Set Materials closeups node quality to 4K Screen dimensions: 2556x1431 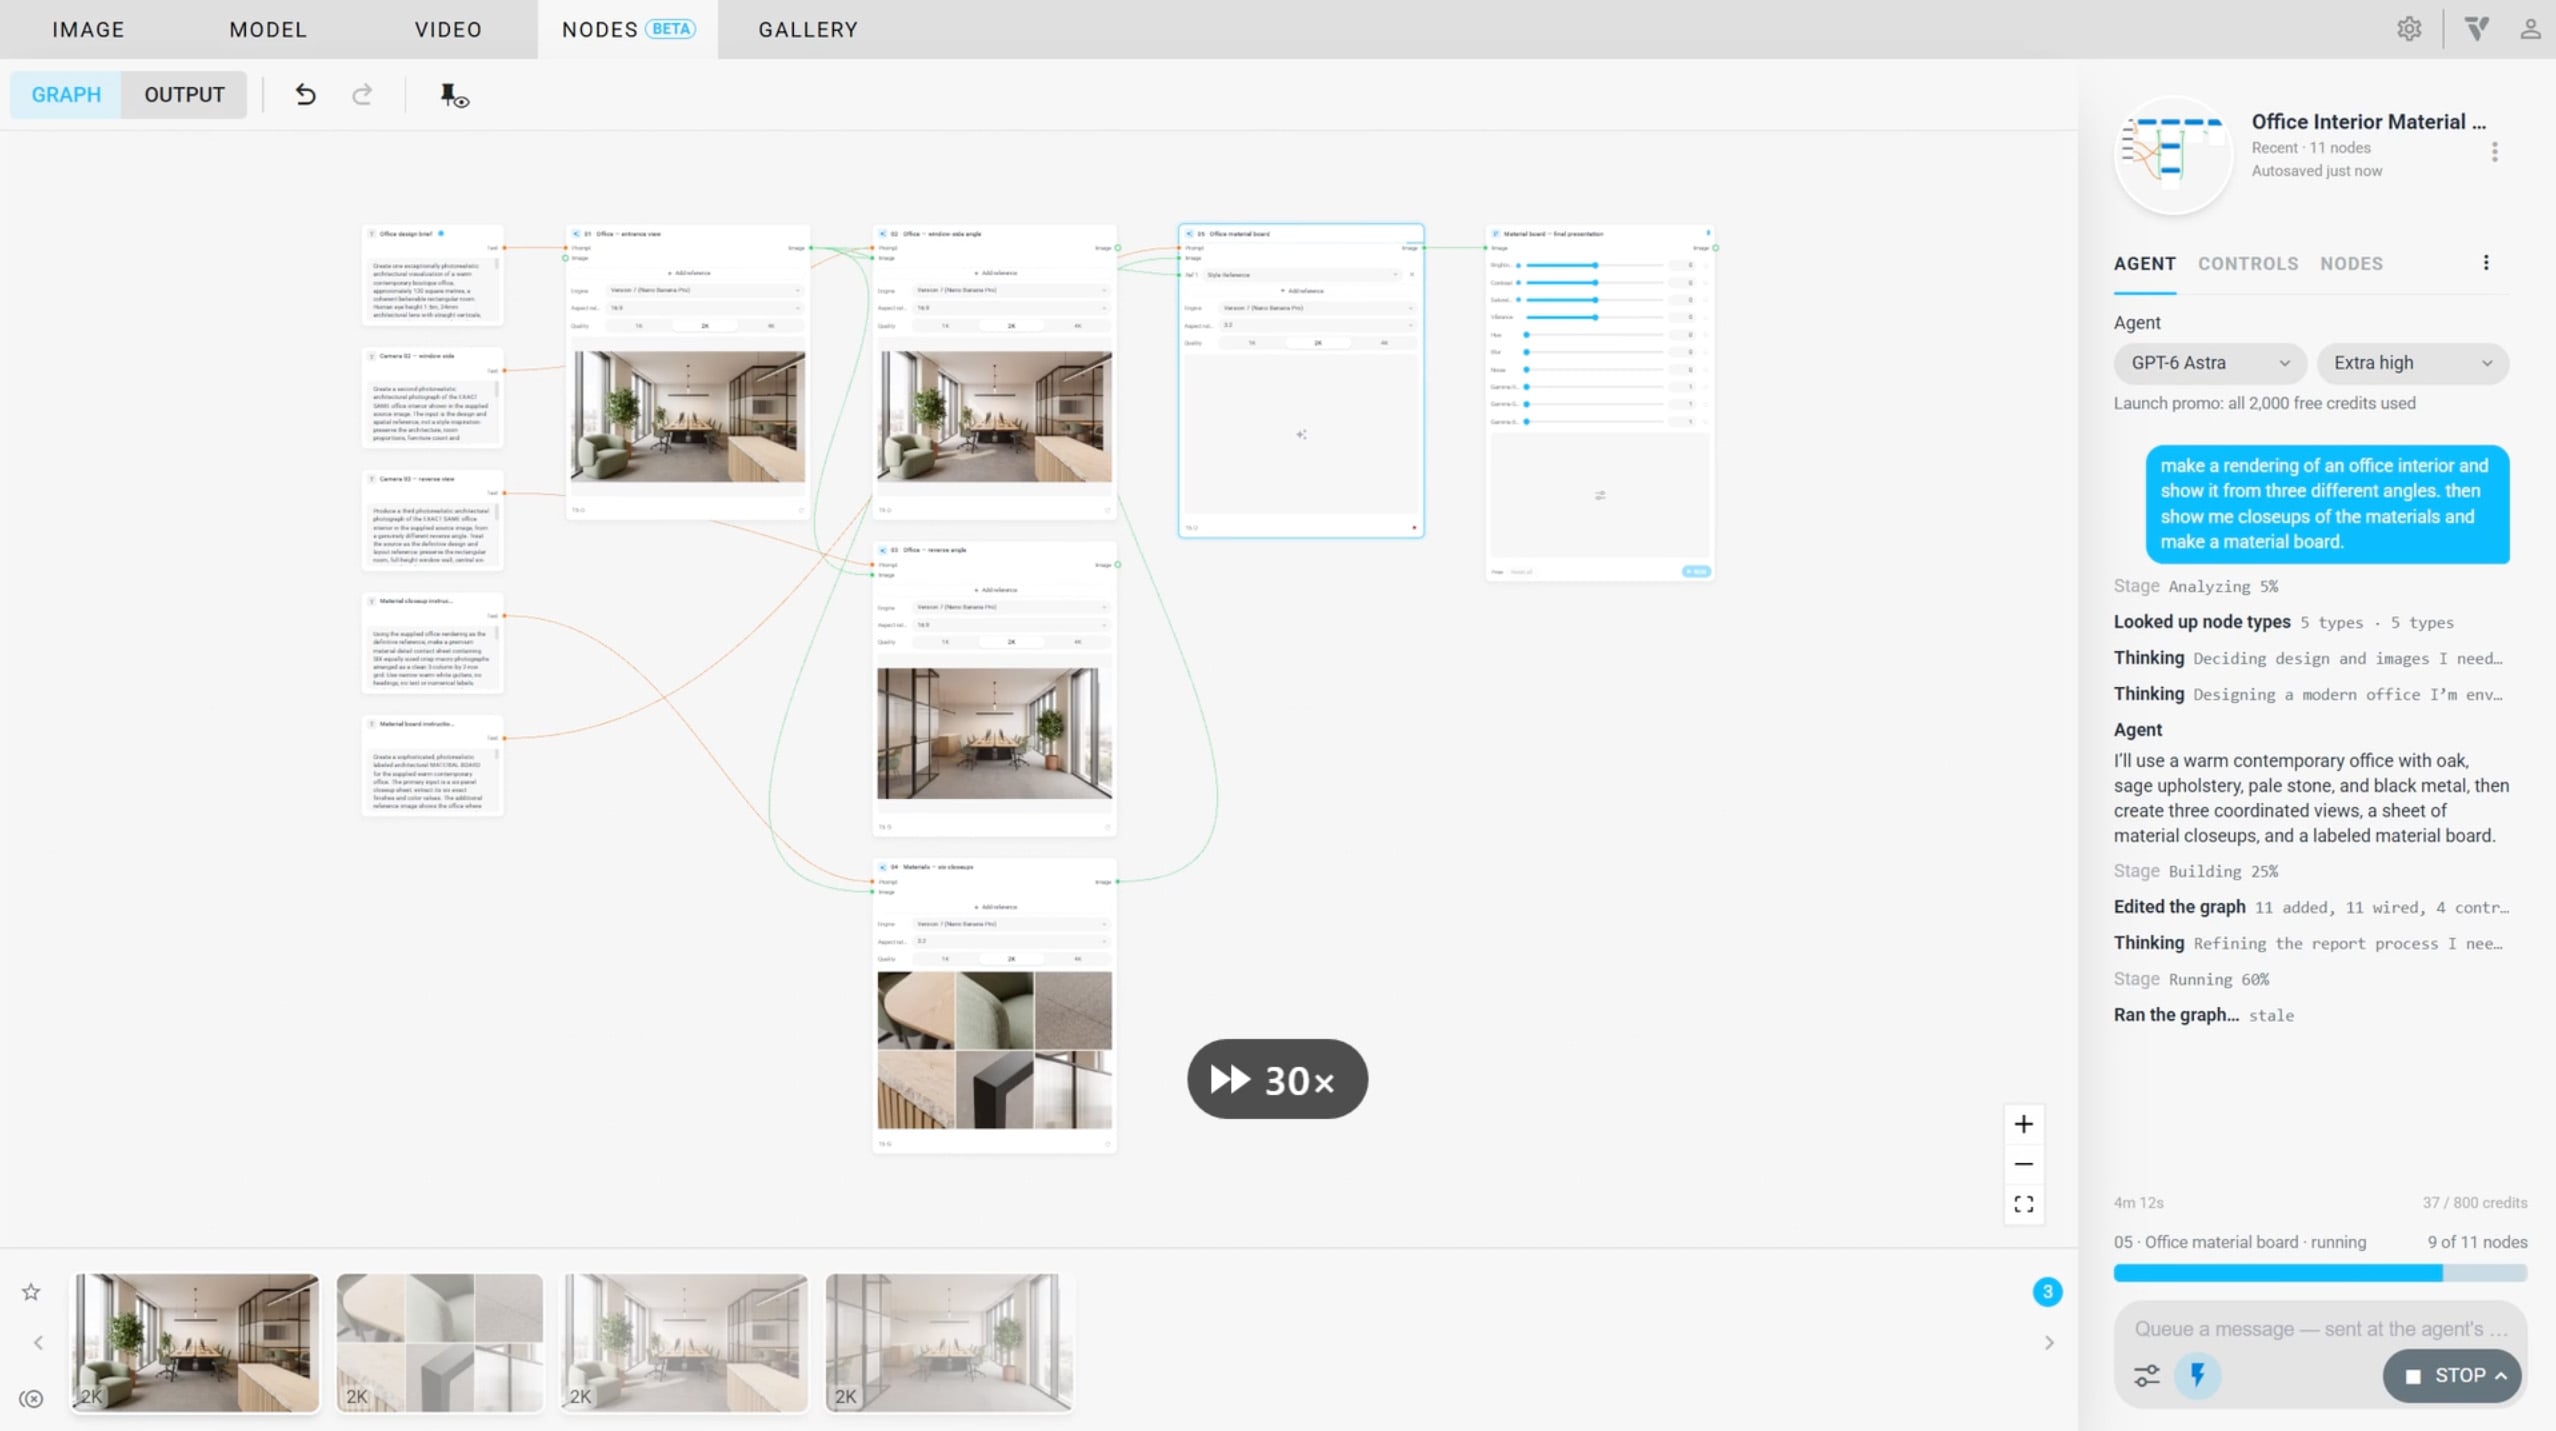tap(1077, 959)
